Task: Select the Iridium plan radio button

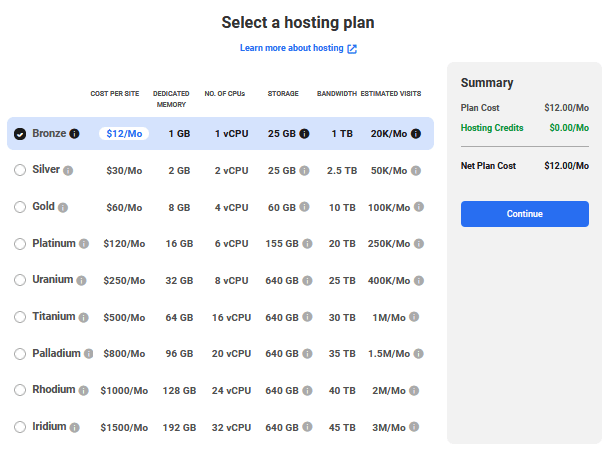Action: 20,427
